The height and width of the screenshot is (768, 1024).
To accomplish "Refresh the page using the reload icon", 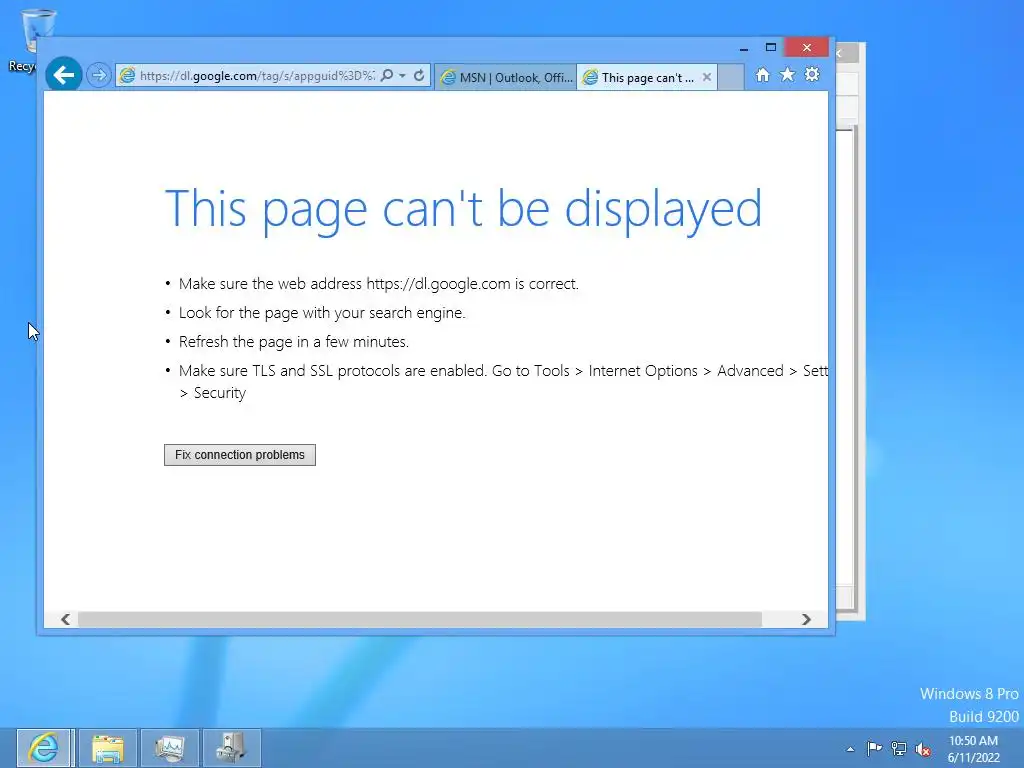I will [419, 76].
